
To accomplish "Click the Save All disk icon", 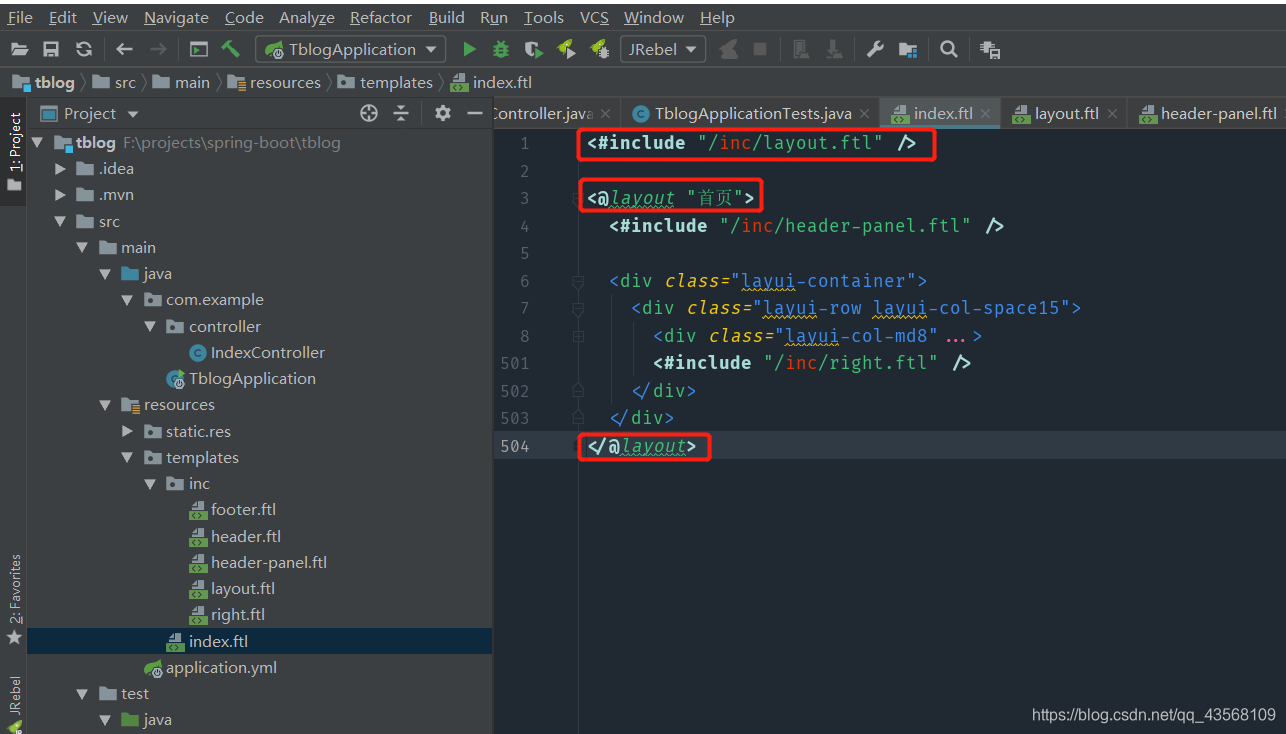I will (x=51, y=49).
